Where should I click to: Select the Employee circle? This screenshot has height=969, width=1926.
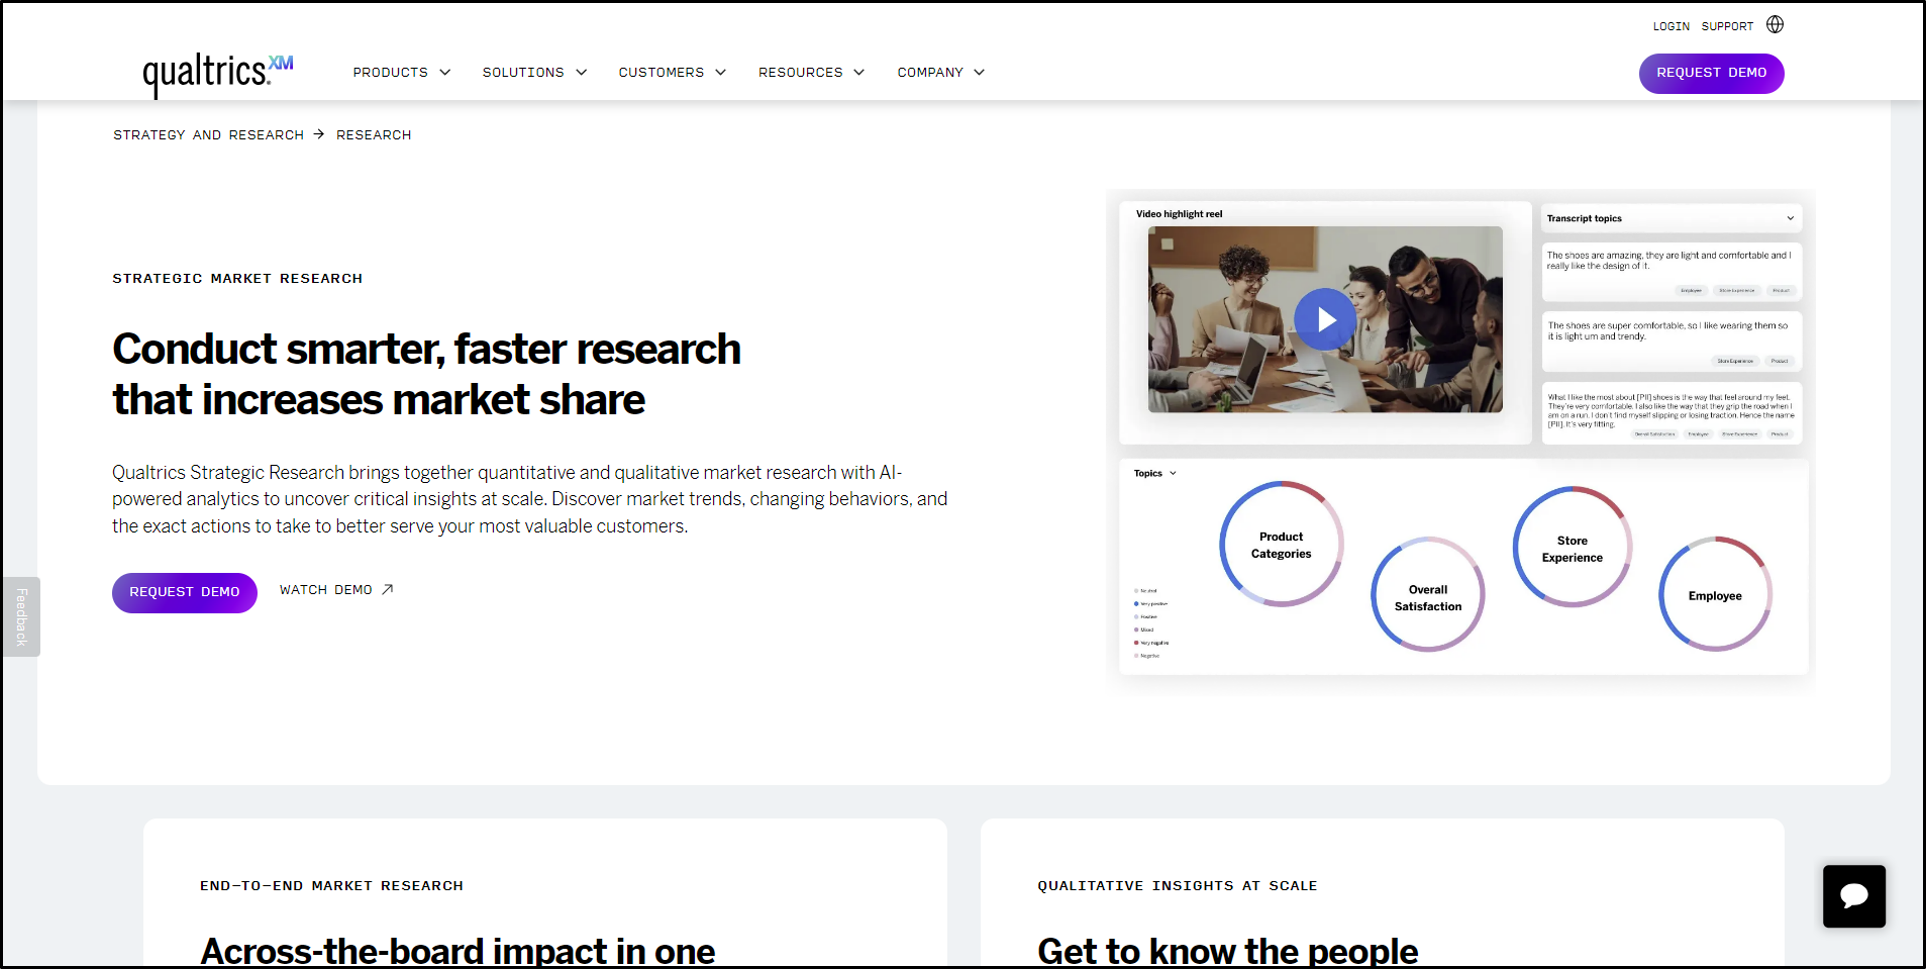click(1715, 595)
